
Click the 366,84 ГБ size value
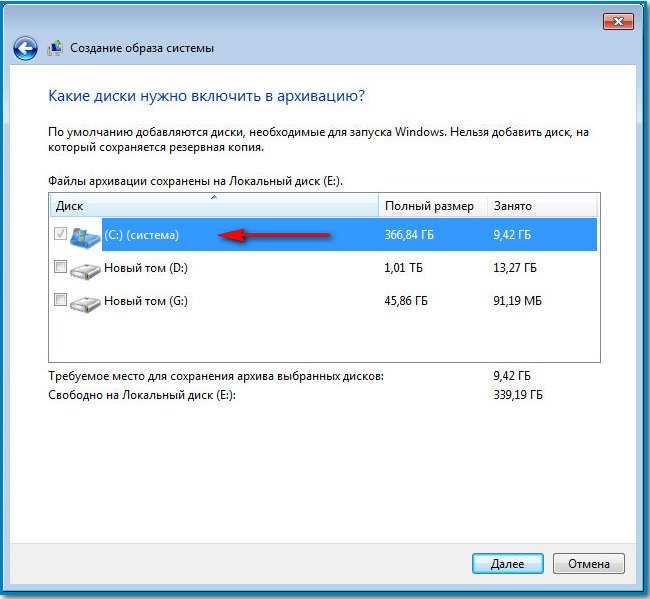pos(409,235)
